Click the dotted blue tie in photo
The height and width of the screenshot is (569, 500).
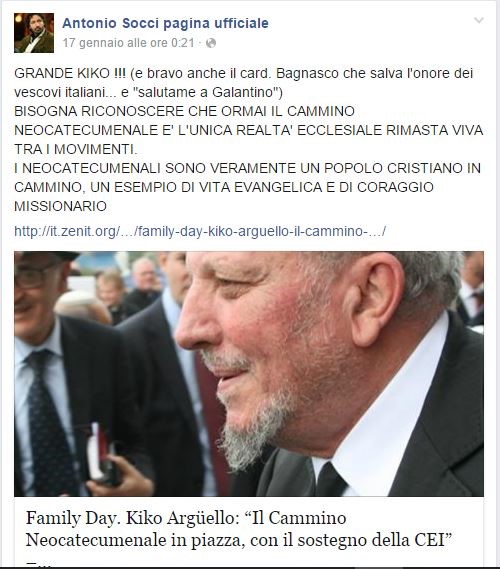pos(49,417)
